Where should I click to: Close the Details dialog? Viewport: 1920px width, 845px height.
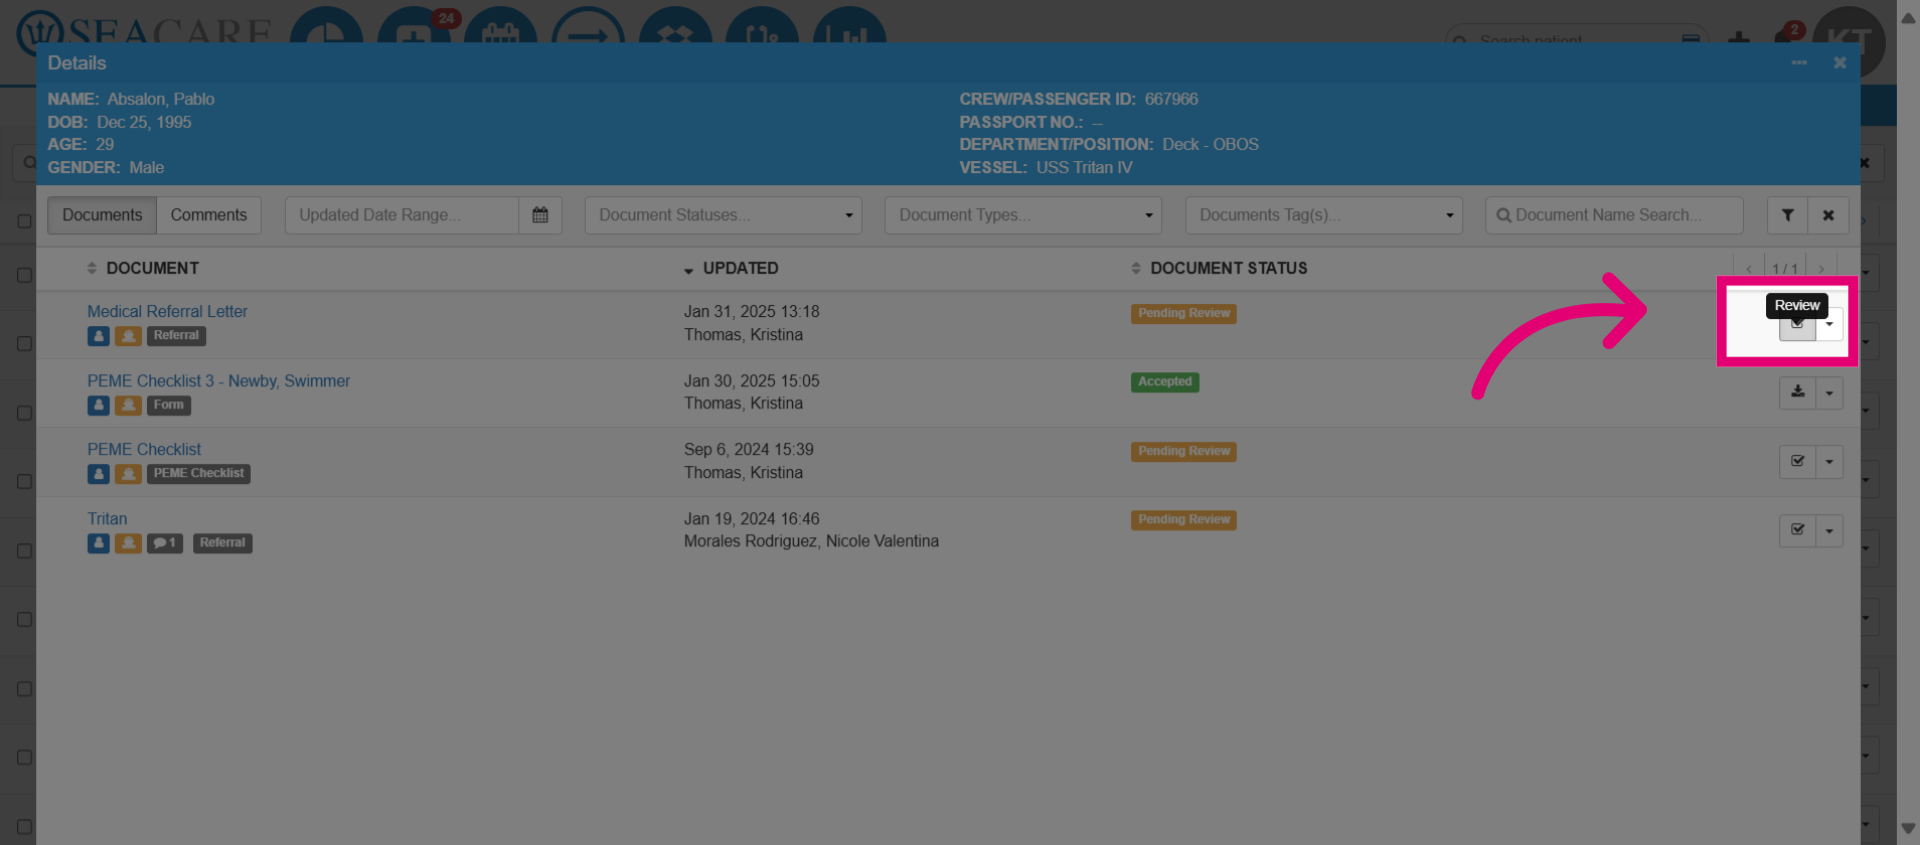tap(1839, 63)
